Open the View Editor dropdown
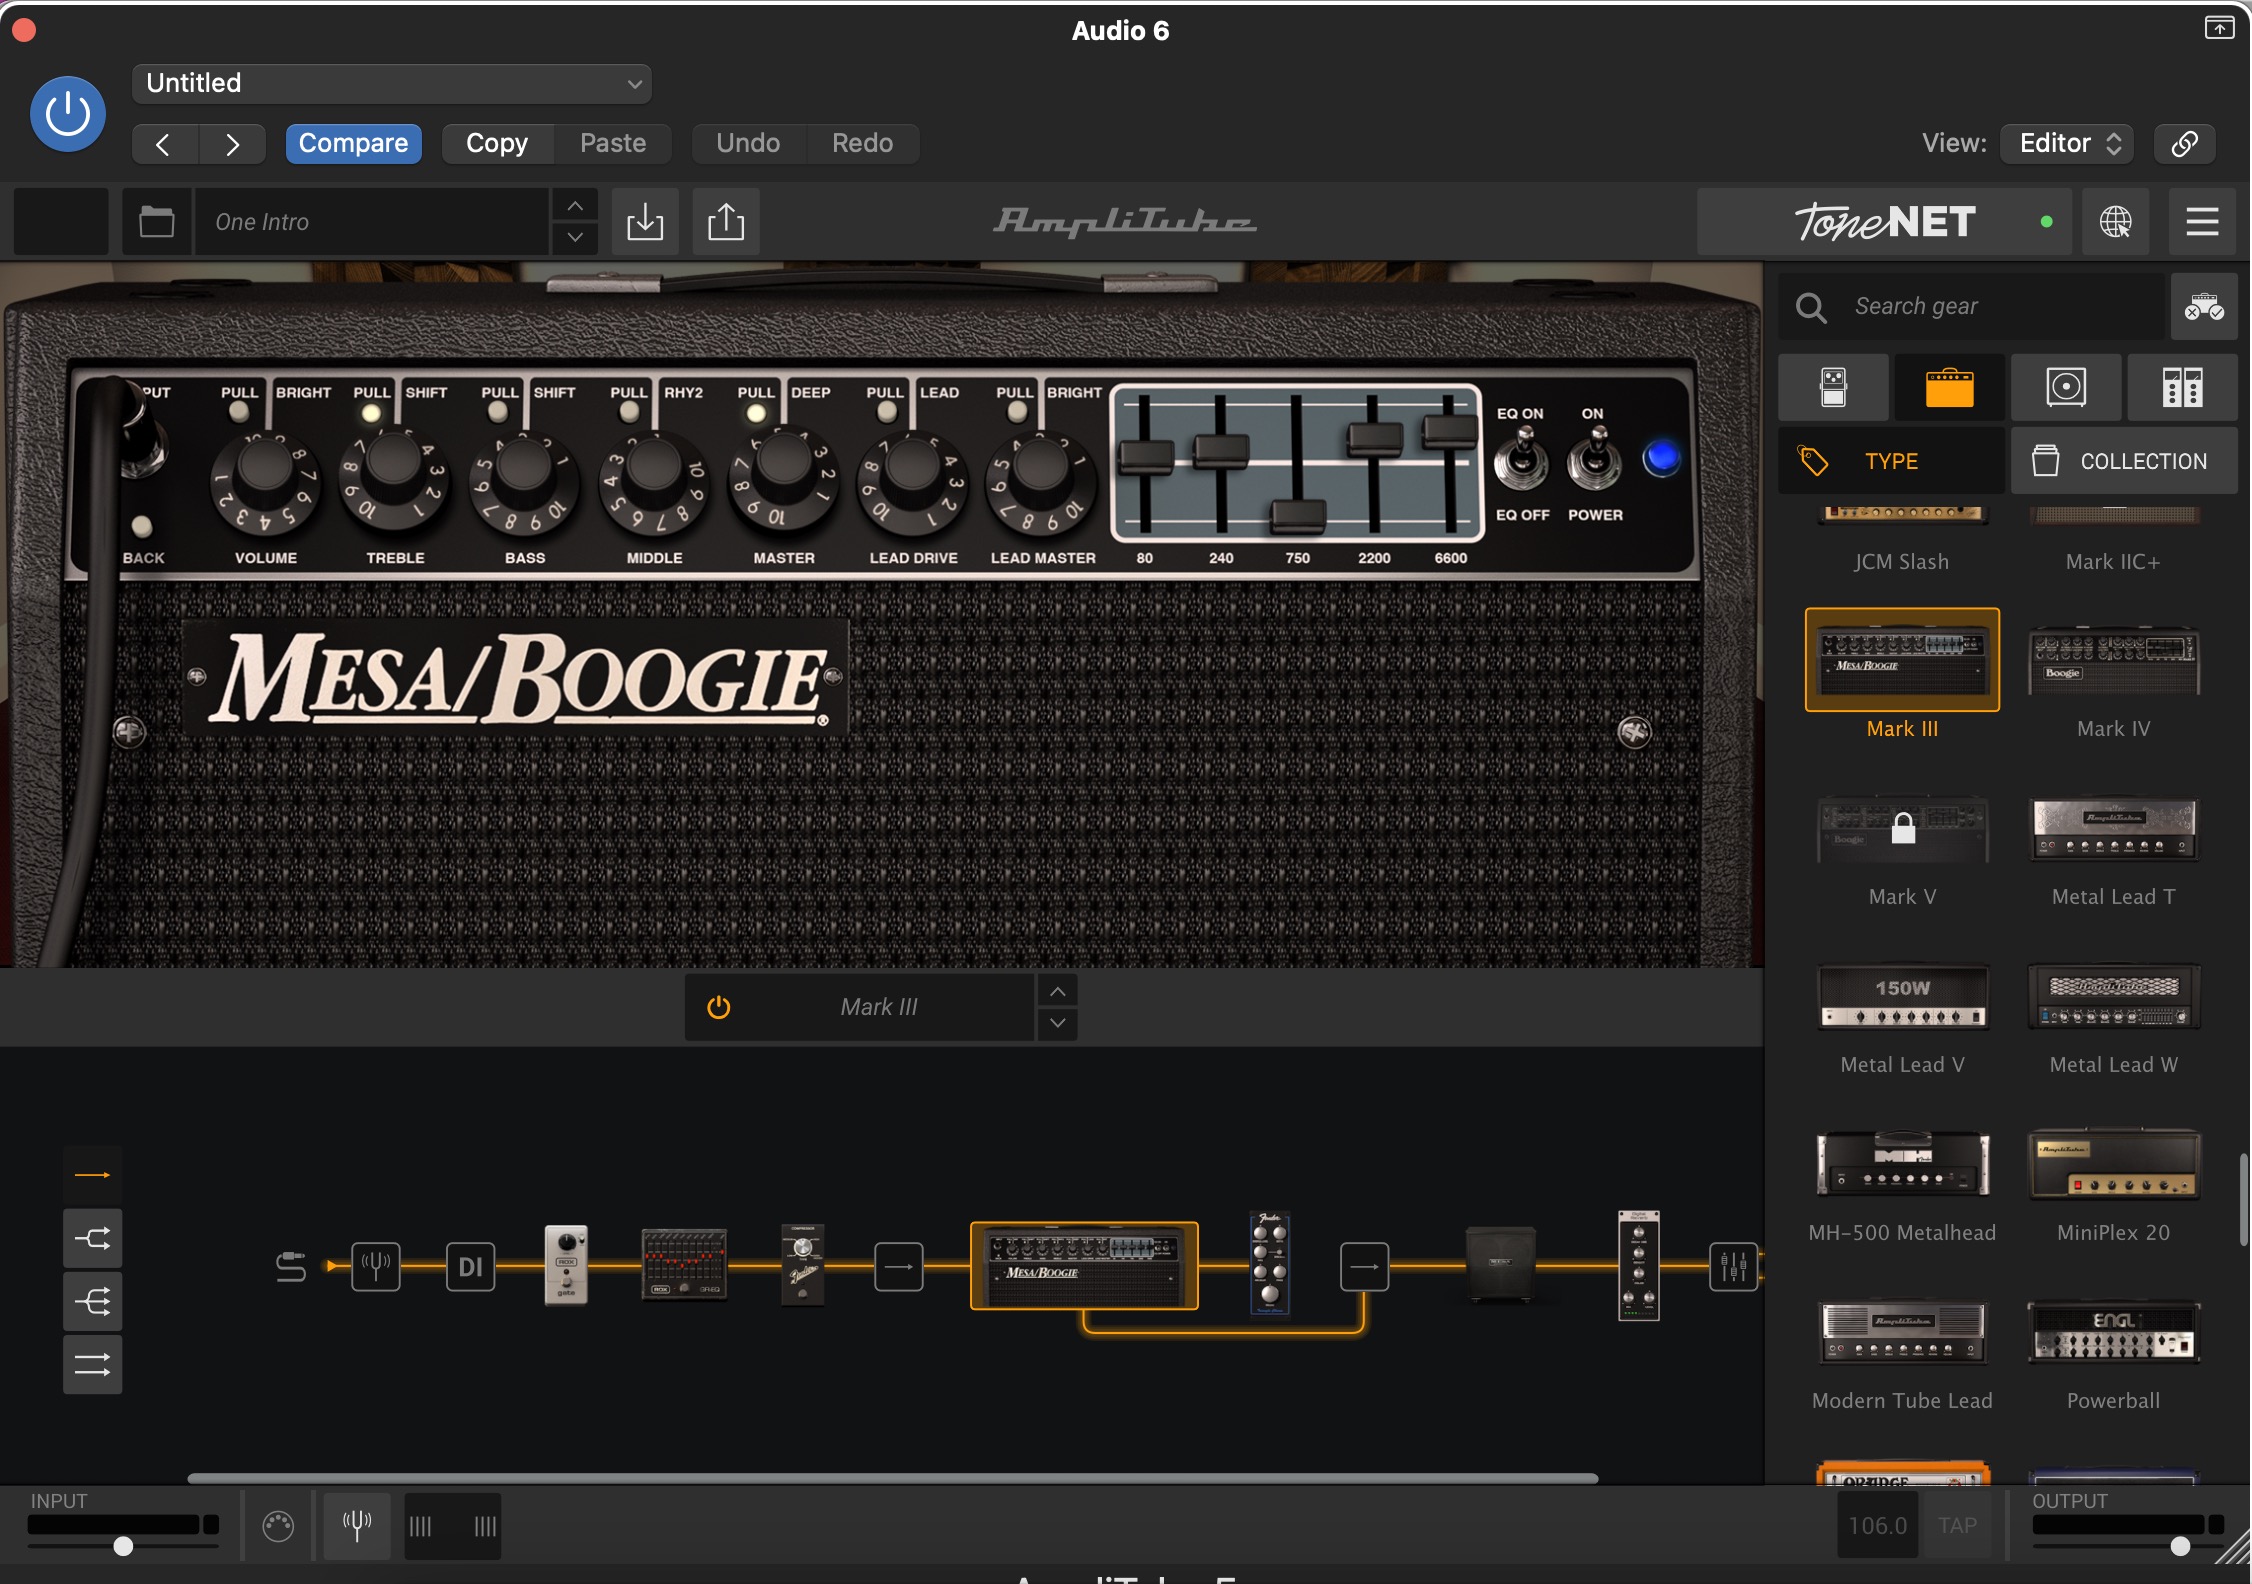The width and height of the screenshot is (2252, 1584). 2067,144
